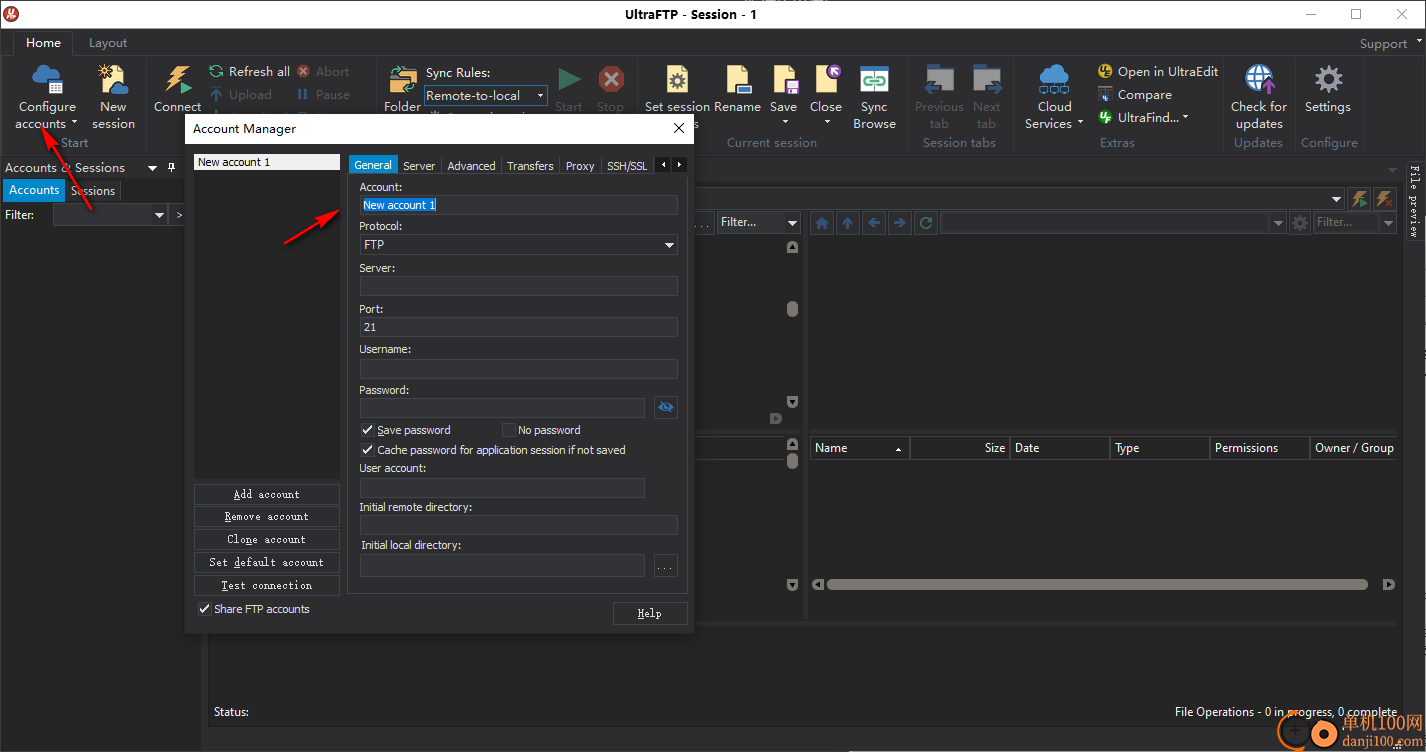Refresh all panes
The height and width of the screenshot is (752, 1426).
coord(249,72)
